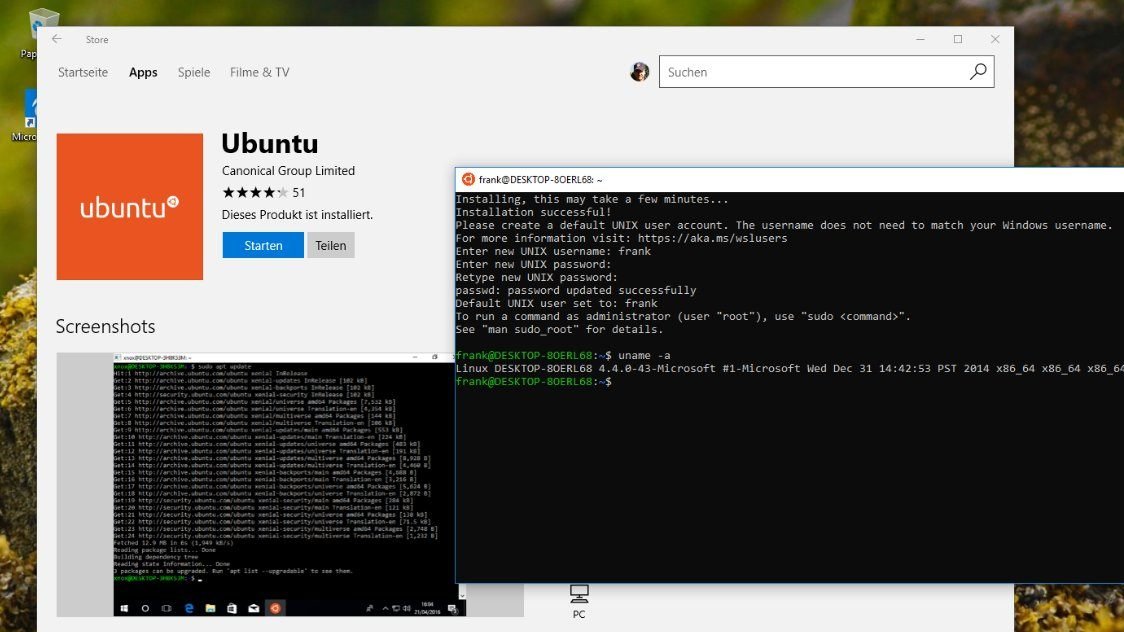Image resolution: width=1124 pixels, height=632 pixels.
Task: Click the Teilen share button
Action: 330,245
